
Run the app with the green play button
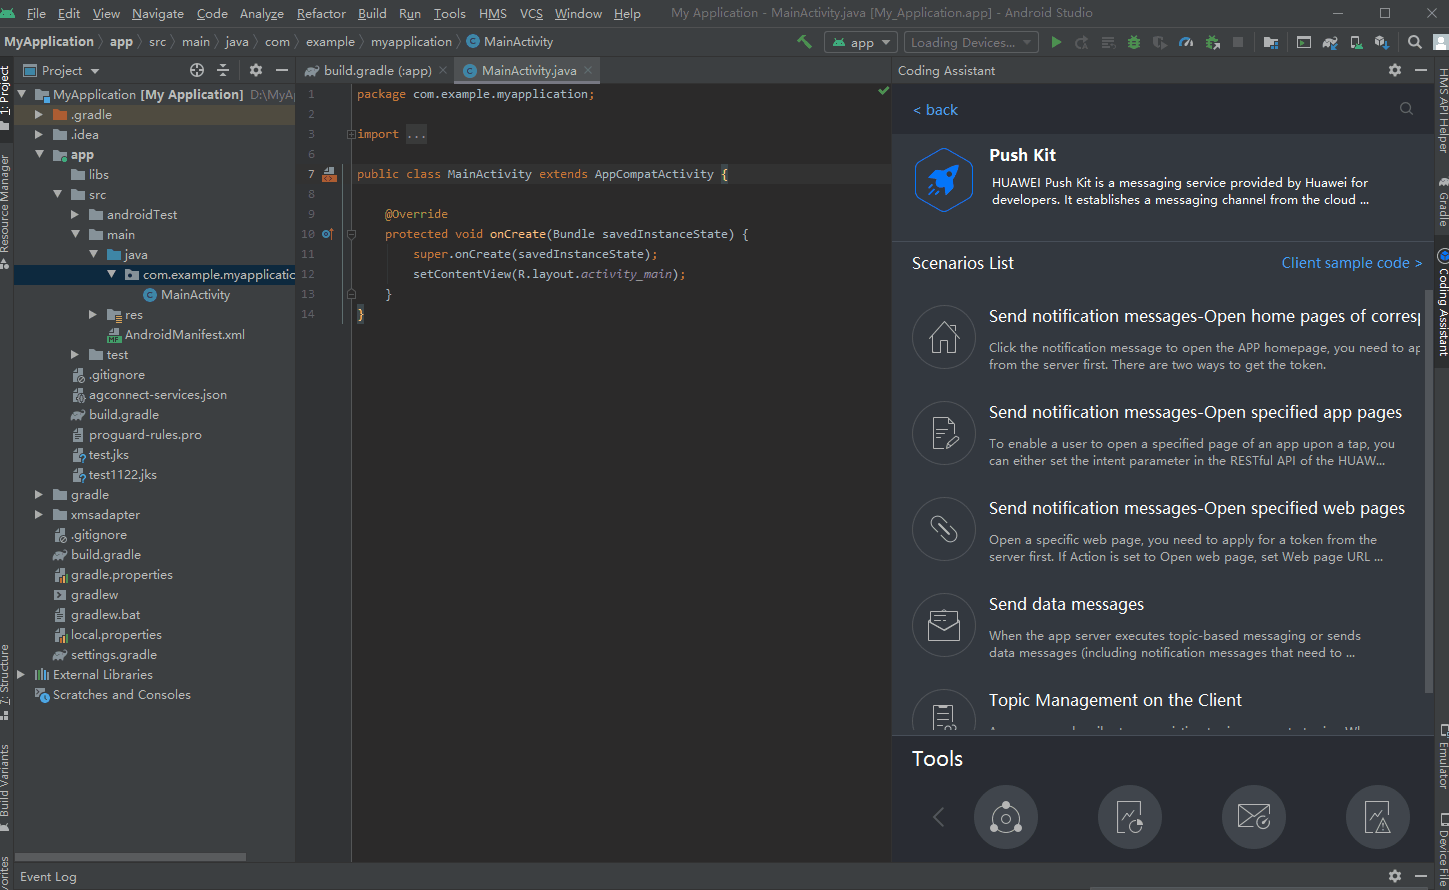tap(1056, 42)
